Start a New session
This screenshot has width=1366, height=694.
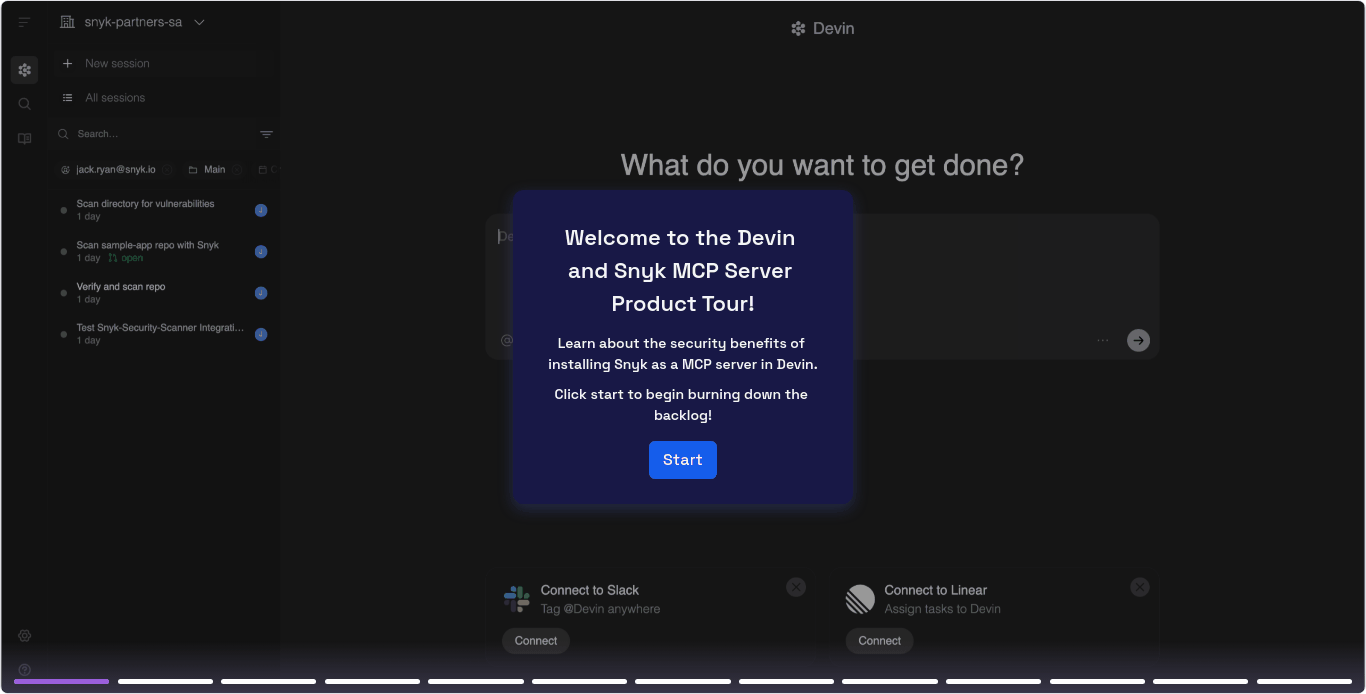click(165, 63)
